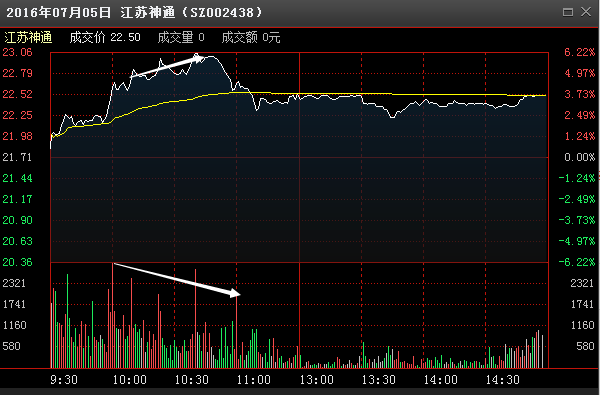Click the left 1741 volume label
This screenshot has width=600, height=395.
pyautogui.click(x=14, y=304)
